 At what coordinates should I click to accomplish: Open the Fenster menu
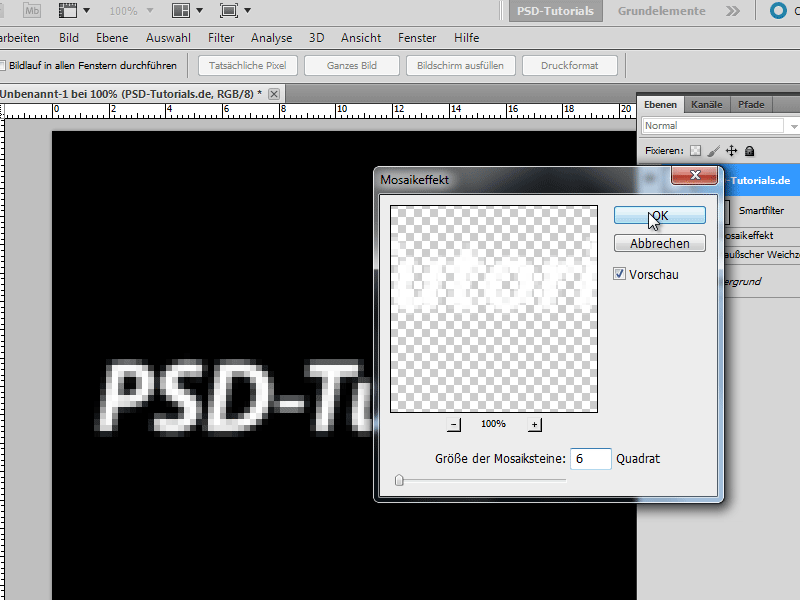(x=417, y=38)
